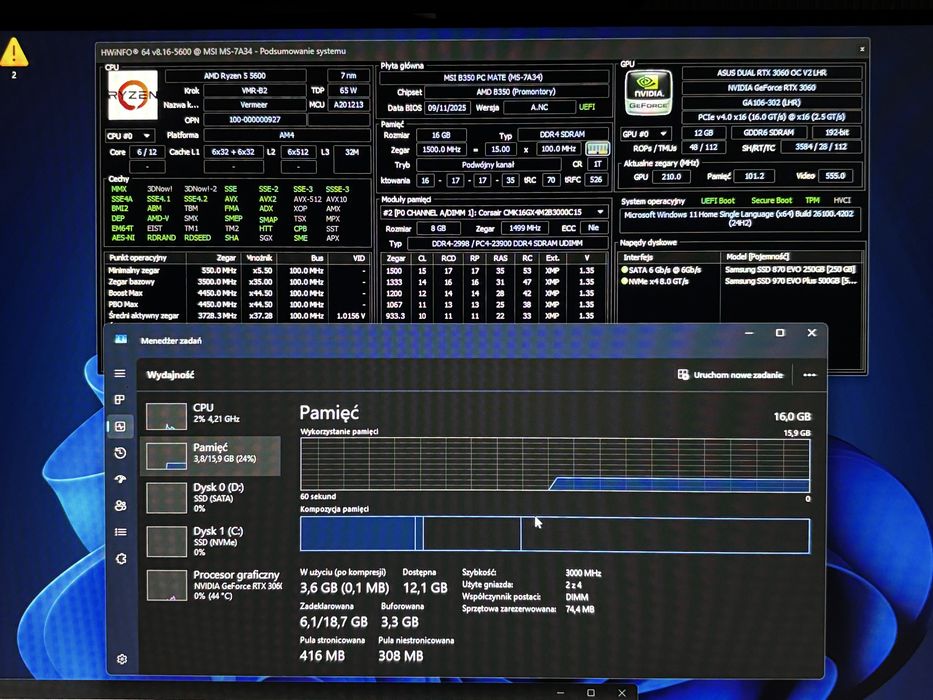
Task: Click the Zegar bazowy 3500.0 MHz row
Action: [237, 282]
